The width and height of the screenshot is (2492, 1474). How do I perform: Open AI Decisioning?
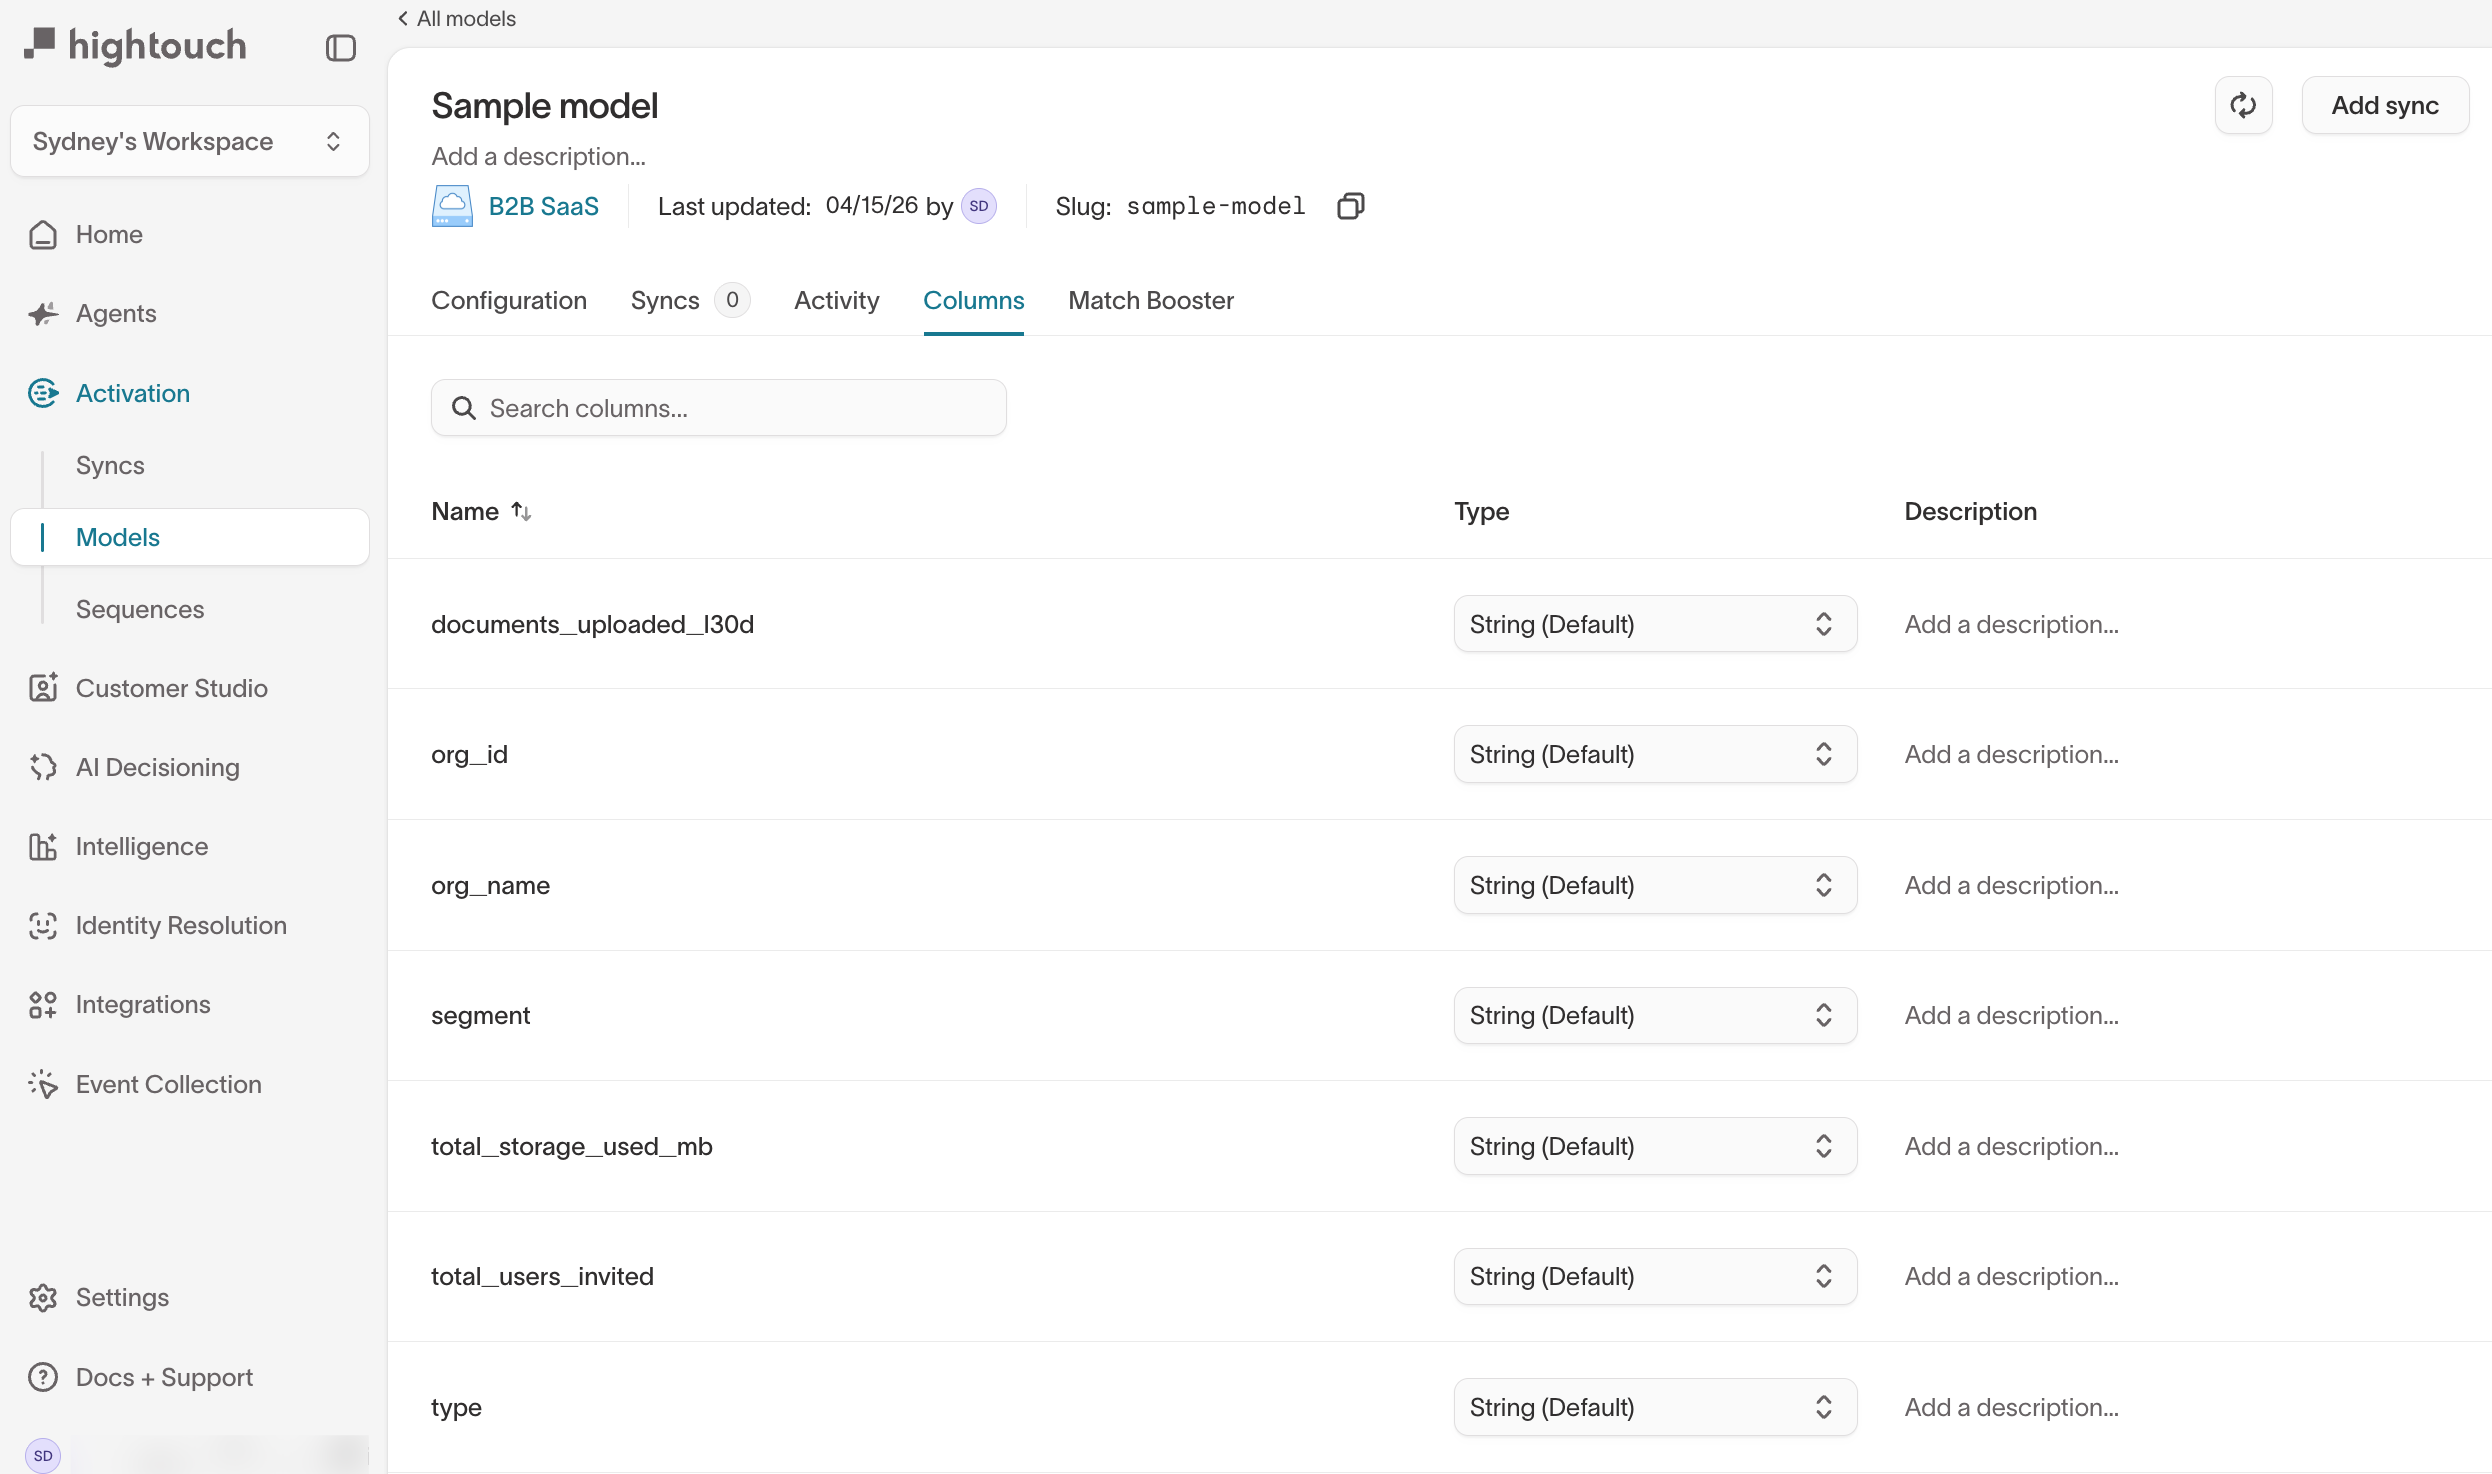coord(158,767)
